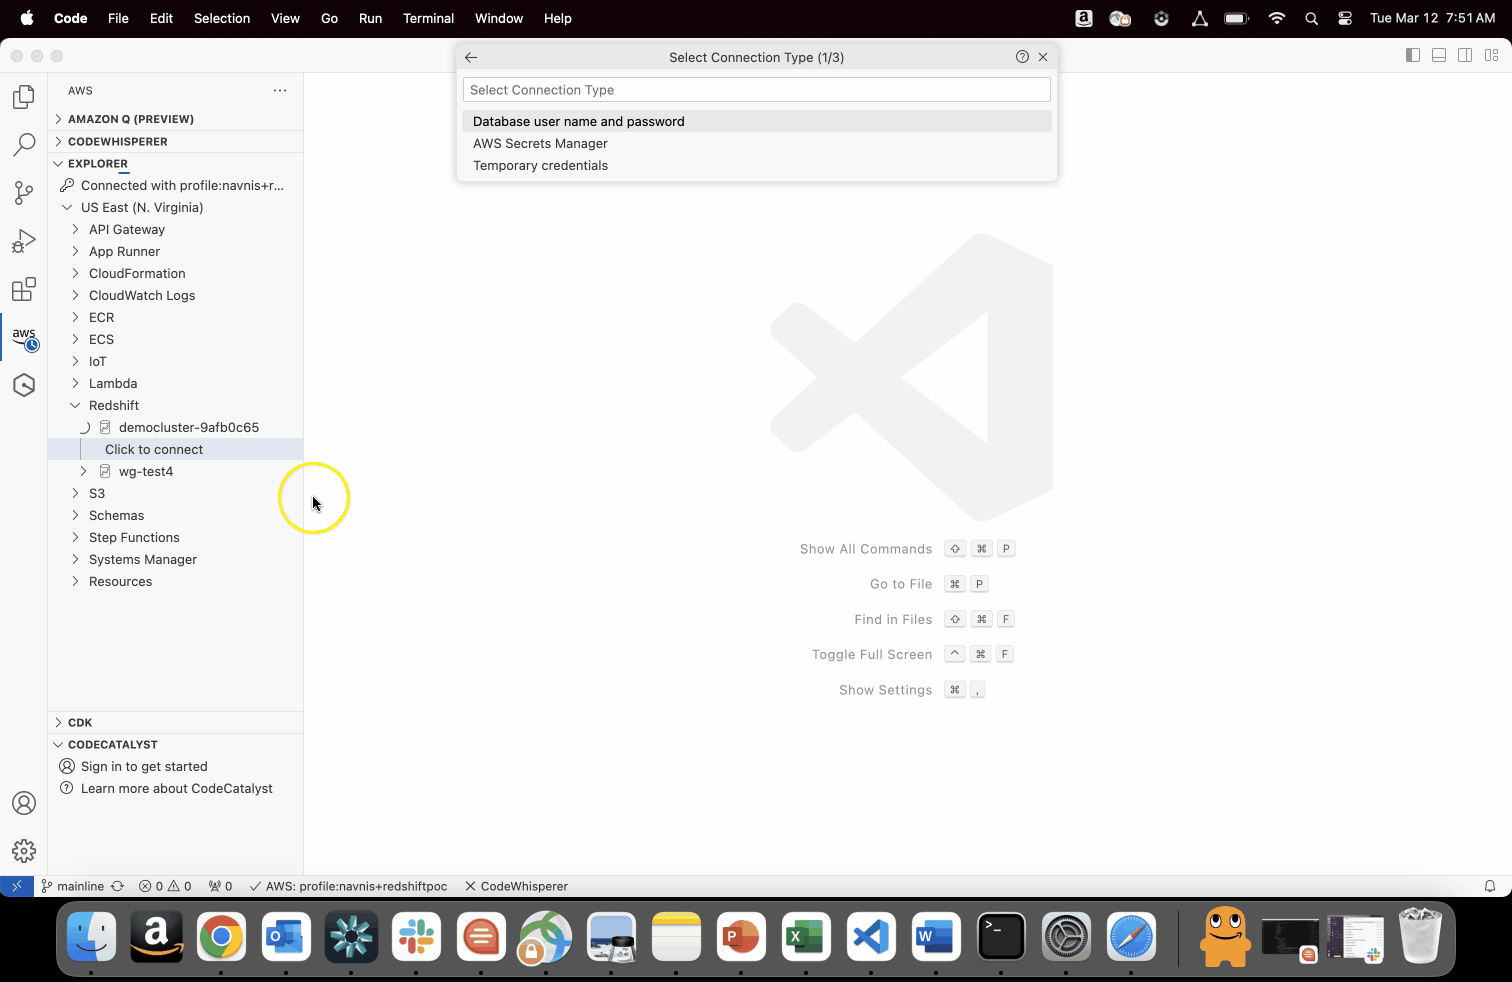Open the Manage gear icon
The image size is (1512, 982).
(x=24, y=851)
